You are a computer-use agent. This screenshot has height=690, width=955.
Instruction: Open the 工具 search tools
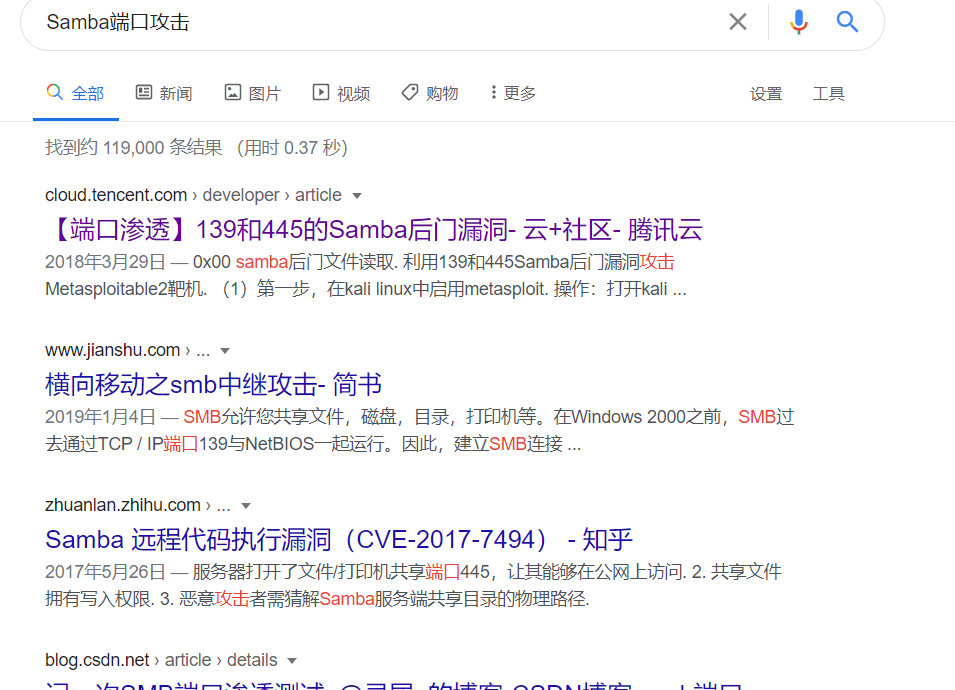(828, 94)
